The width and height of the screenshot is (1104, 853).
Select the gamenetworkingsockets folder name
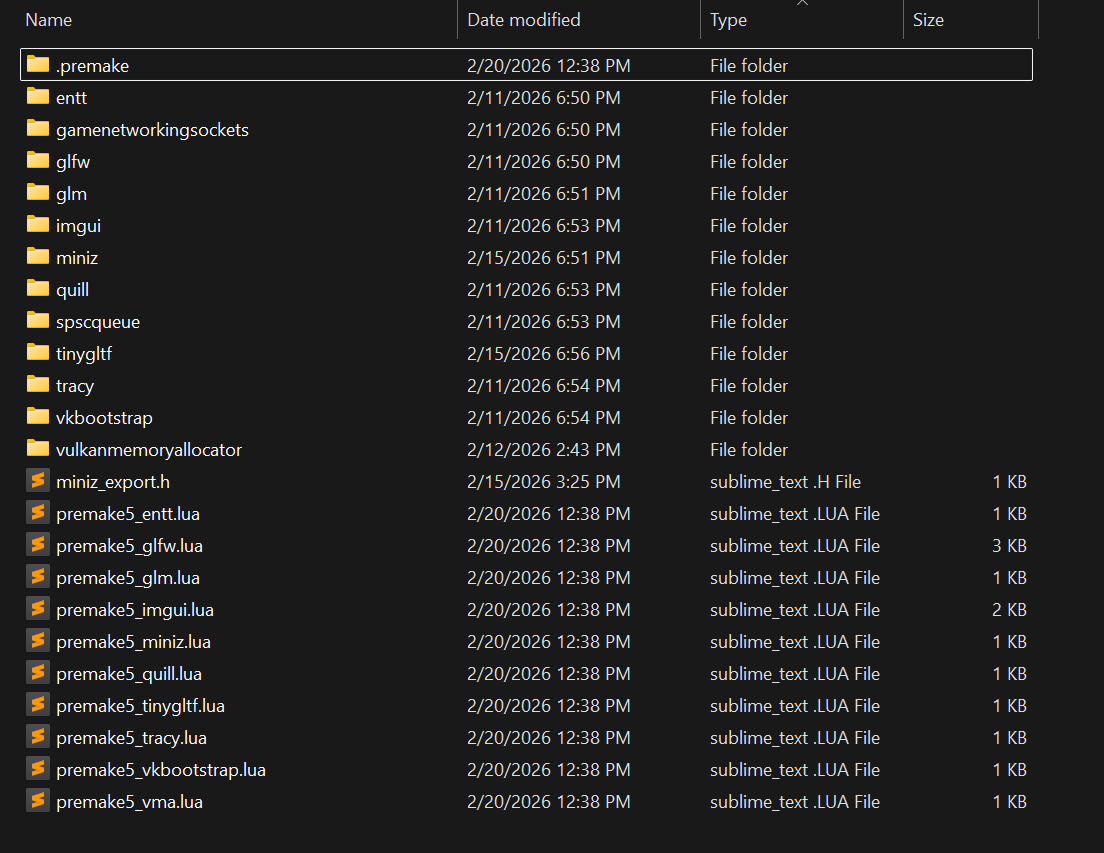coord(152,130)
